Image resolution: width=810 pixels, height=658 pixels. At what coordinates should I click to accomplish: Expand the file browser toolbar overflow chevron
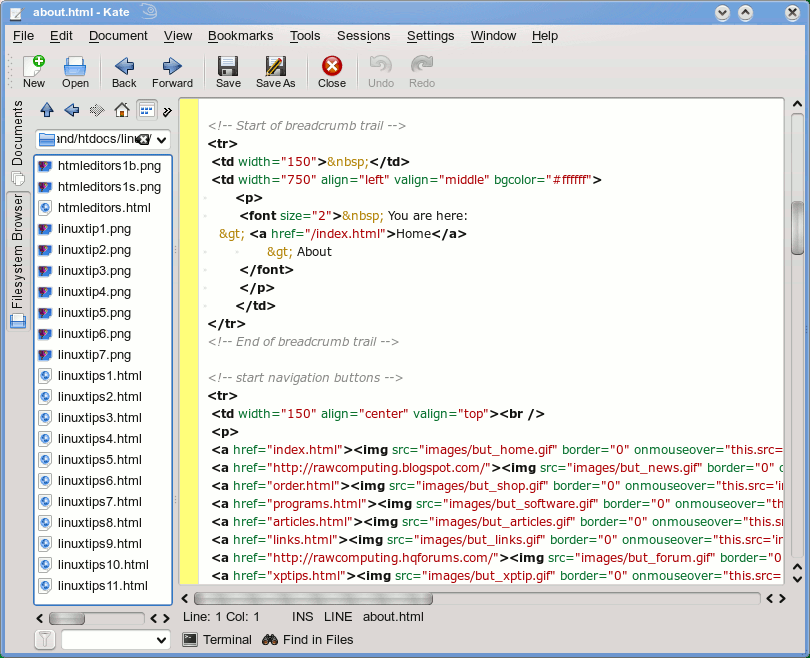[x=168, y=111]
